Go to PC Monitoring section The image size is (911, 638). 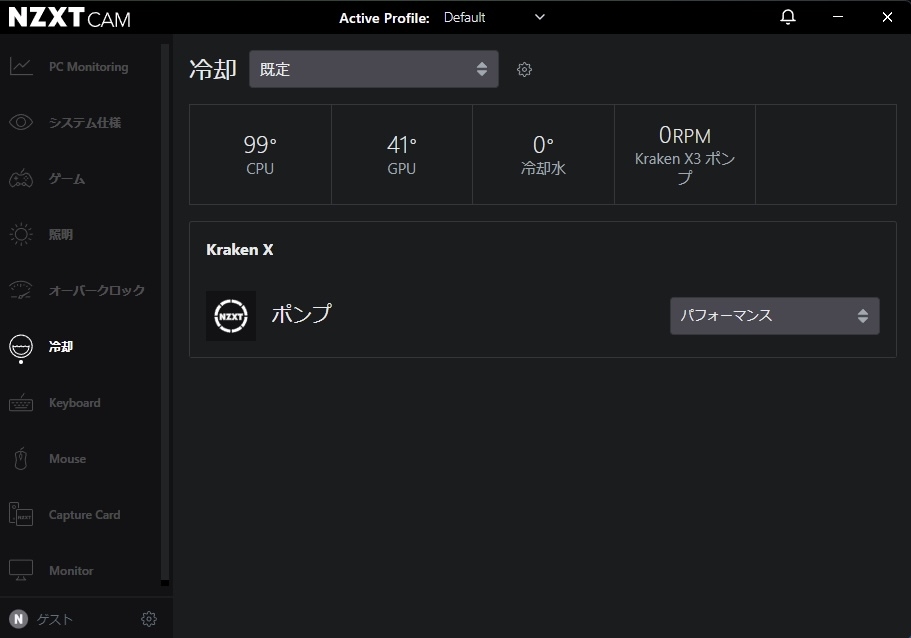pyautogui.click(x=88, y=67)
